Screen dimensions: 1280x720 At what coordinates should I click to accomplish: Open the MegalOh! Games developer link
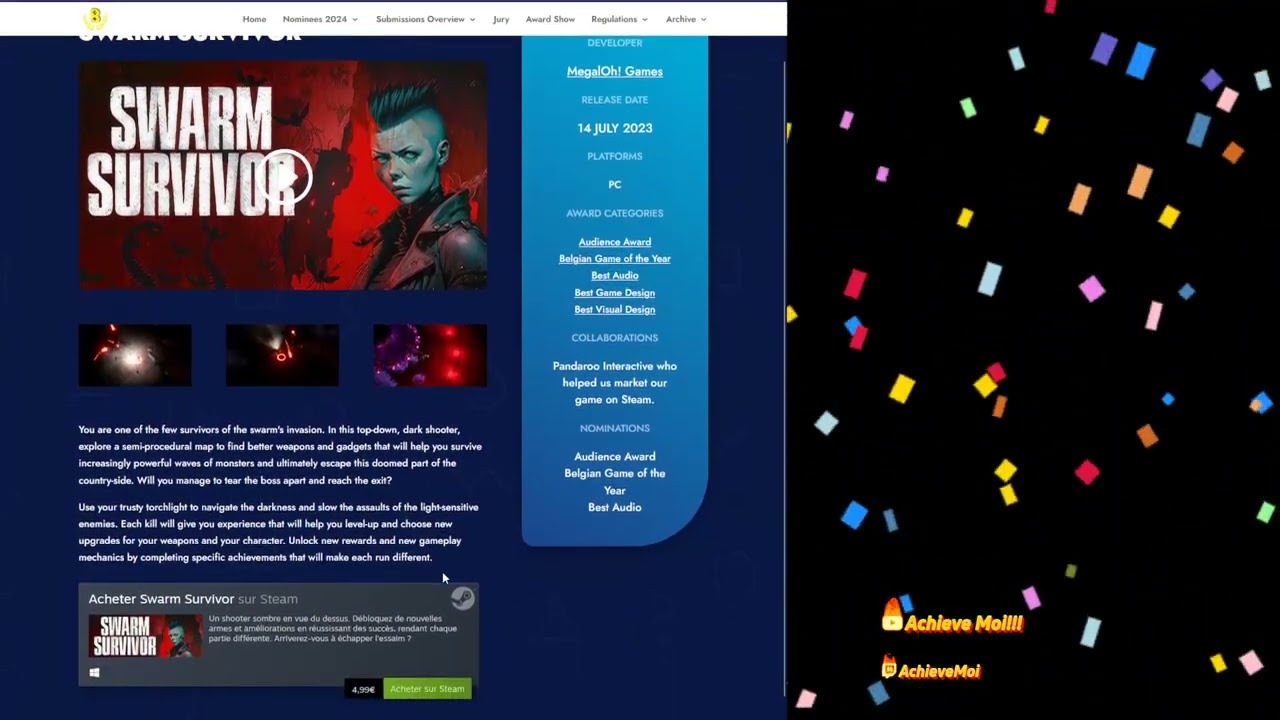point(615,71)
